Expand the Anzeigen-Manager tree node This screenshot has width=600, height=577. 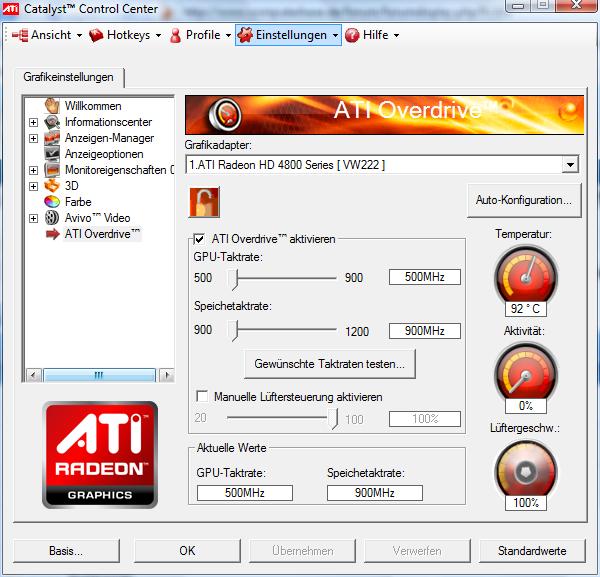pyautogui.click(x=34, y=138)
